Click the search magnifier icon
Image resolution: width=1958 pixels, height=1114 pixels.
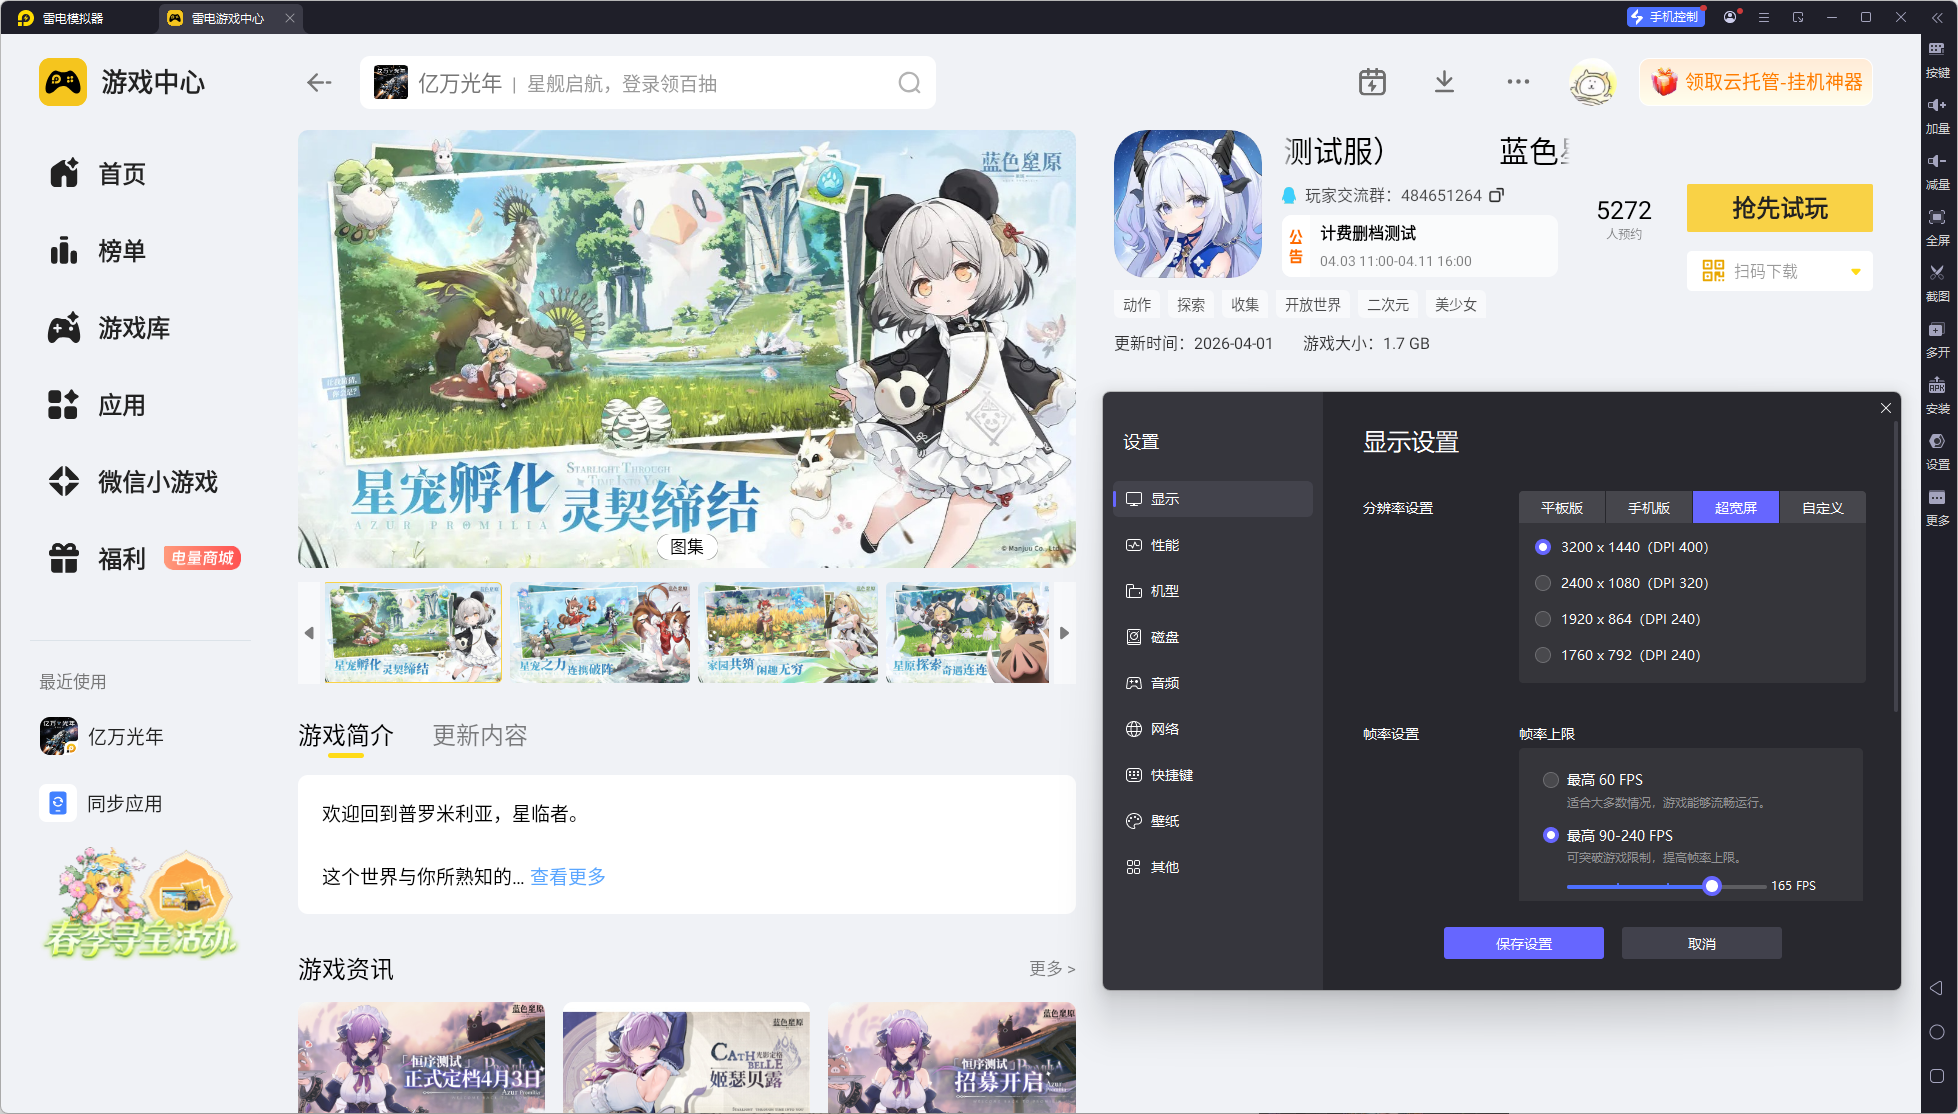pos(908,83)
